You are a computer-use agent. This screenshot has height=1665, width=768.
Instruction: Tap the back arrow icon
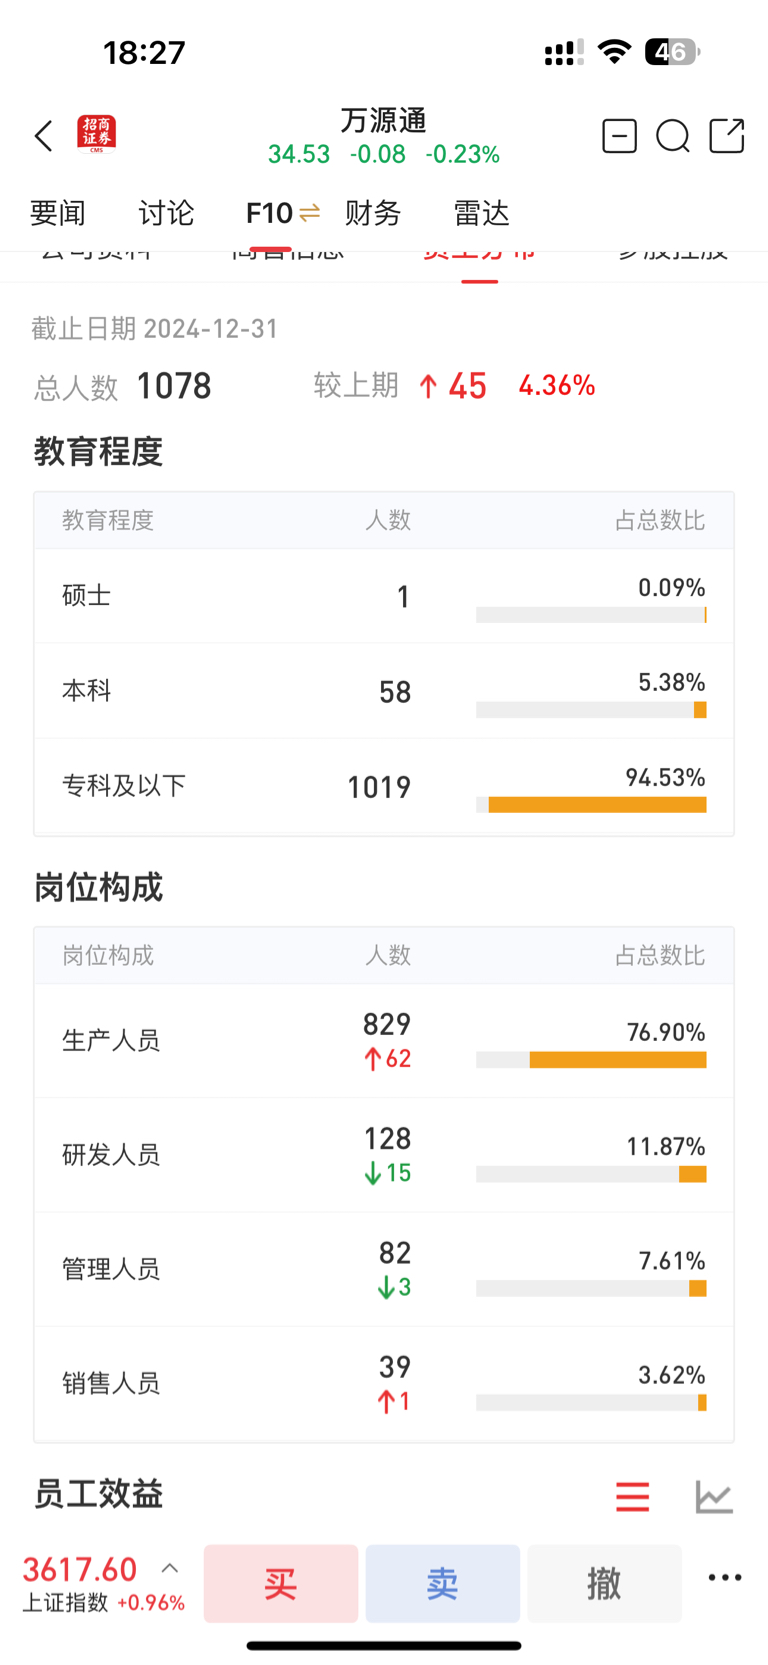pyautogui.click(x=43, y=136)
